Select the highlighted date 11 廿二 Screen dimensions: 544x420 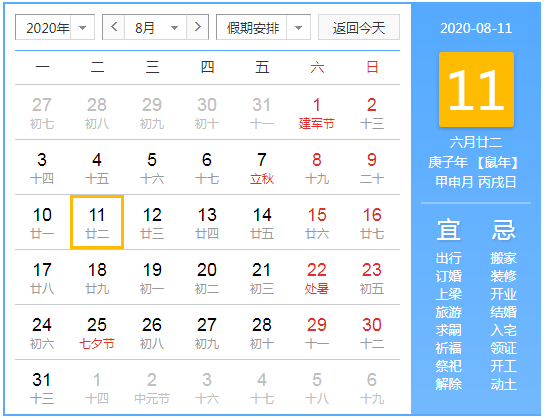97,222
